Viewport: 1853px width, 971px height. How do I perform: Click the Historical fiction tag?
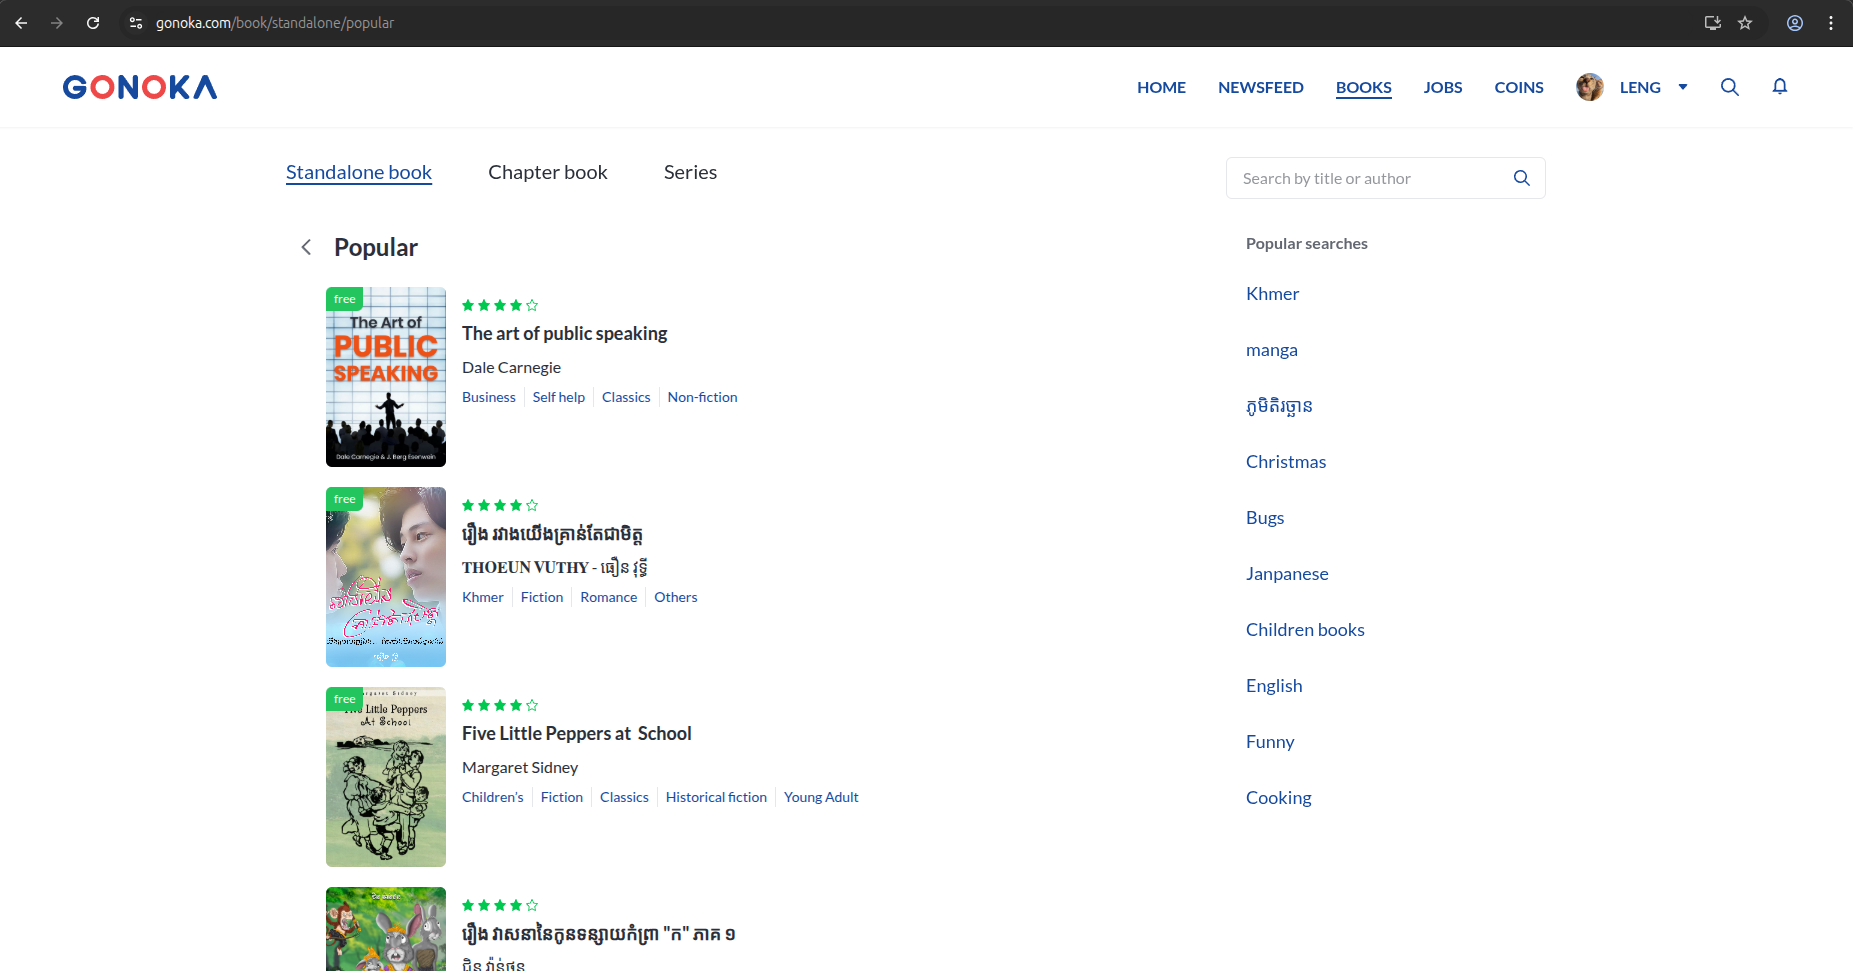(x=716, y=797)
